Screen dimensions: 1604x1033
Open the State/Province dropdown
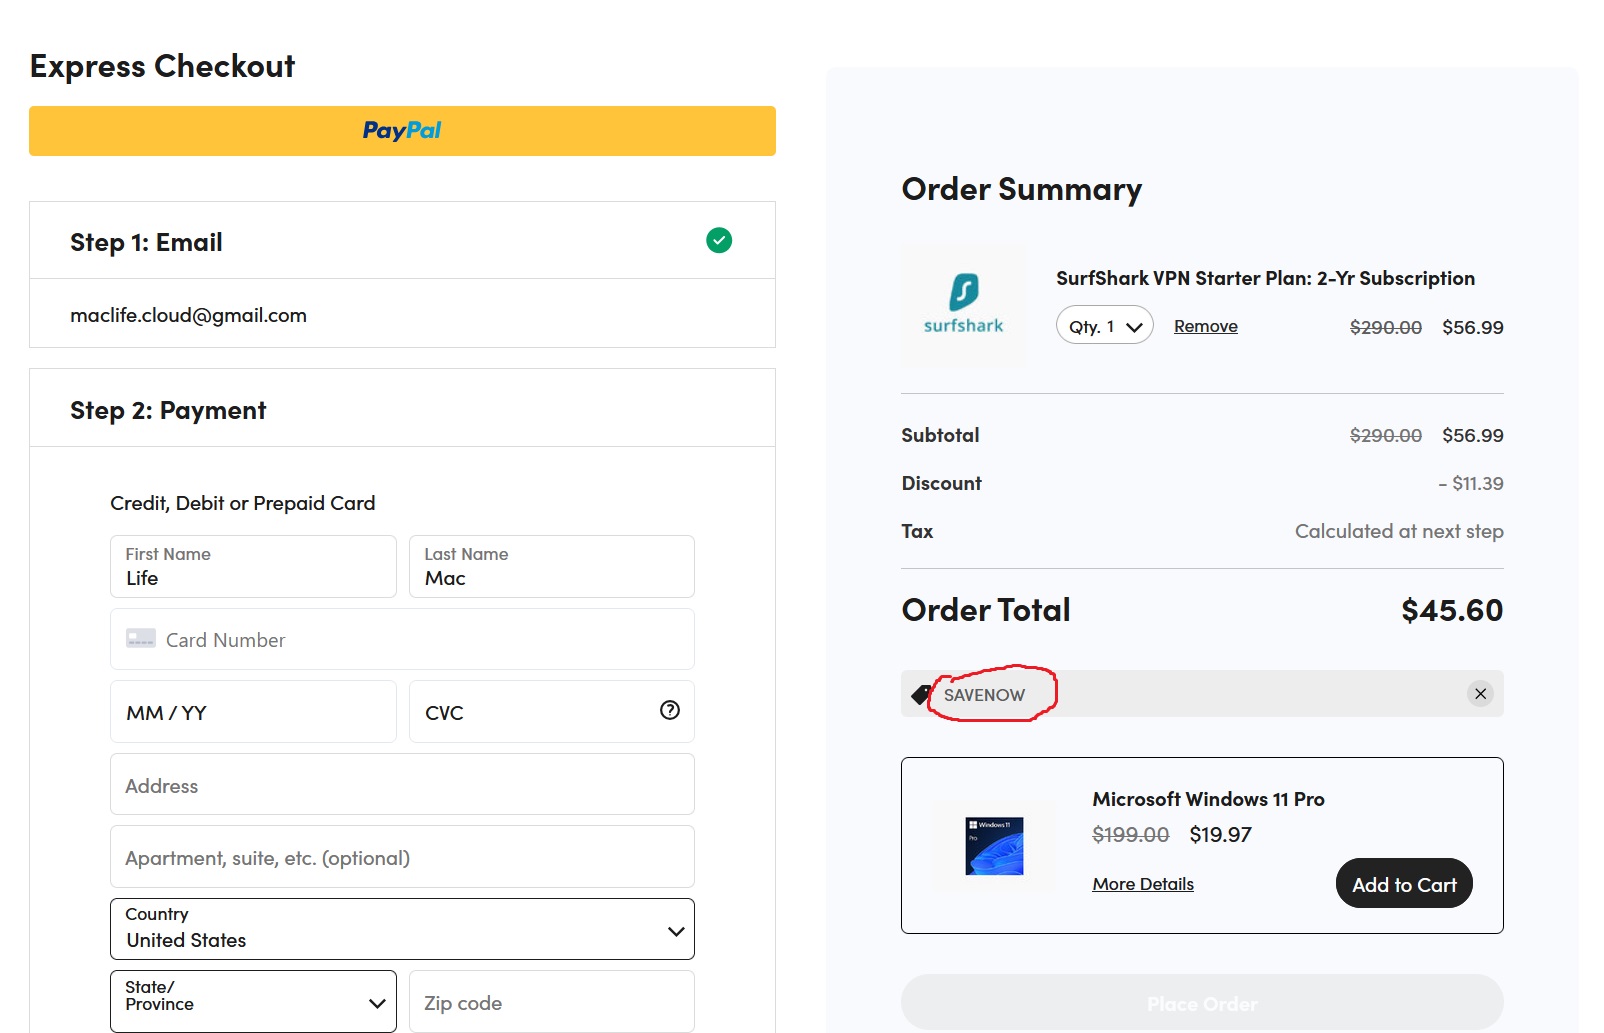pos(252,1001)
